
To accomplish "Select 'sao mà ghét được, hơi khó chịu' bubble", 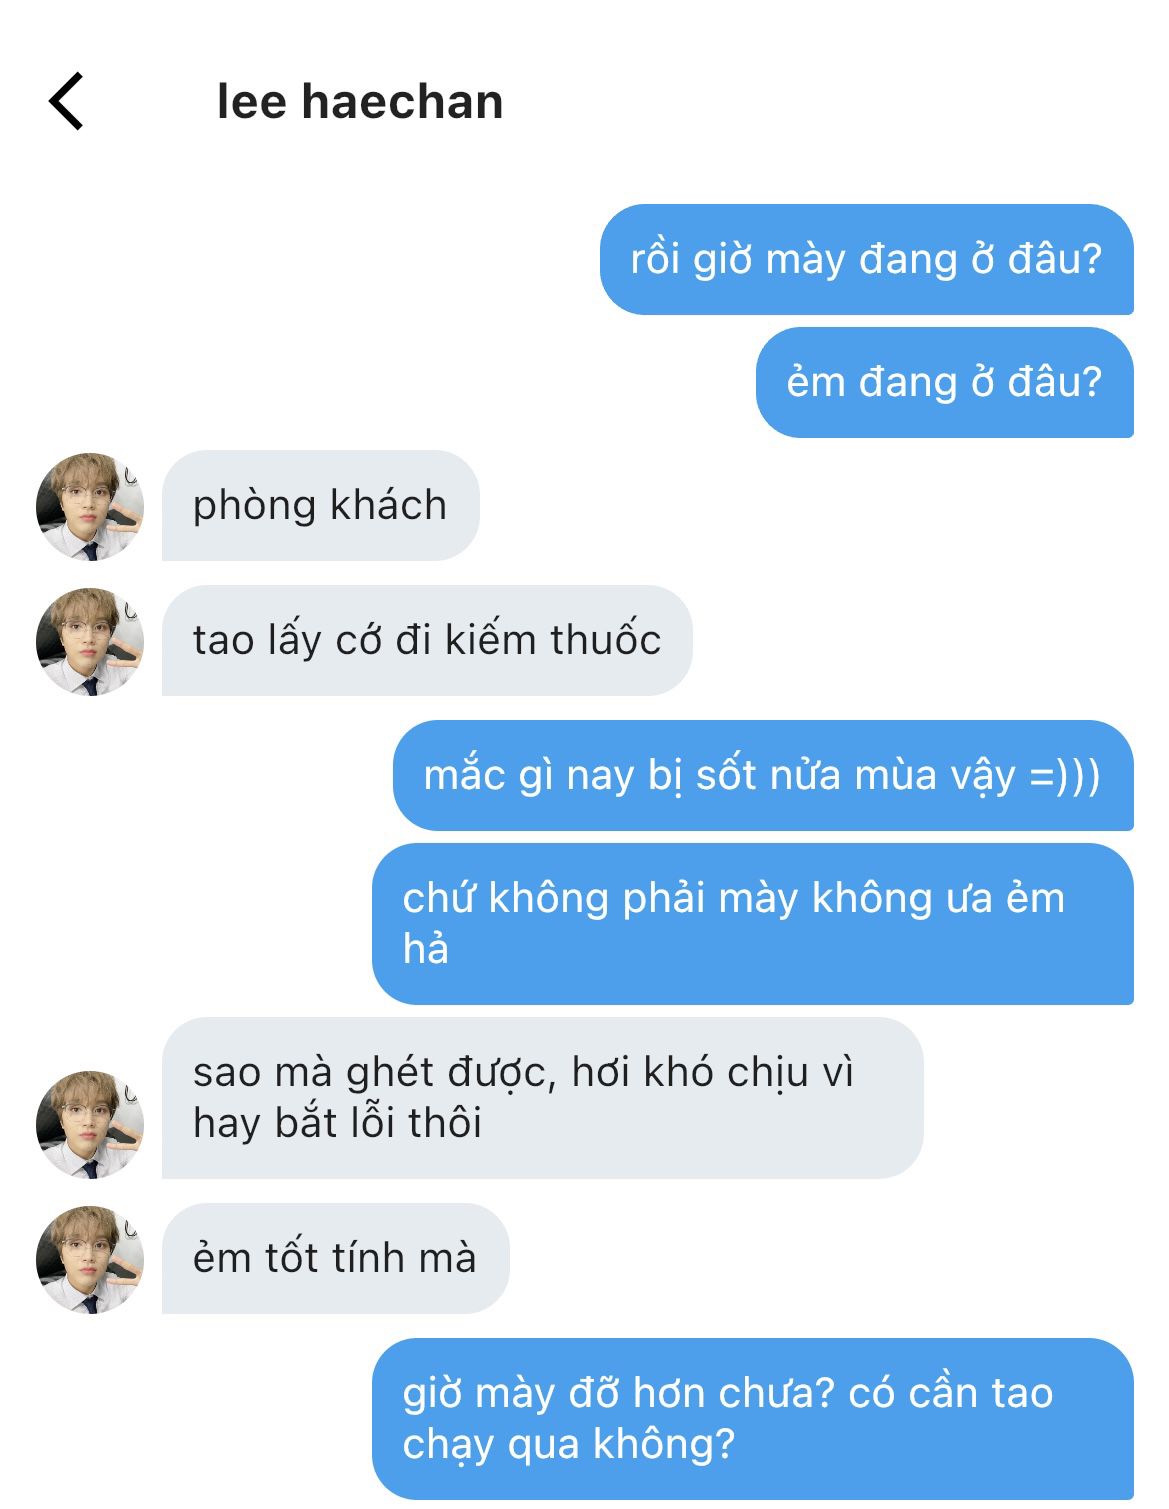I will click(542, 1097).
